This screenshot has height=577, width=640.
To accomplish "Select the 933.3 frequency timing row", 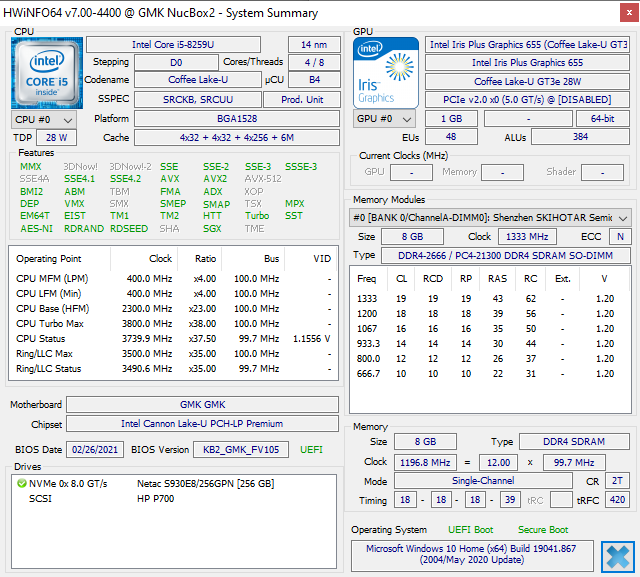I will coord(490,344).
